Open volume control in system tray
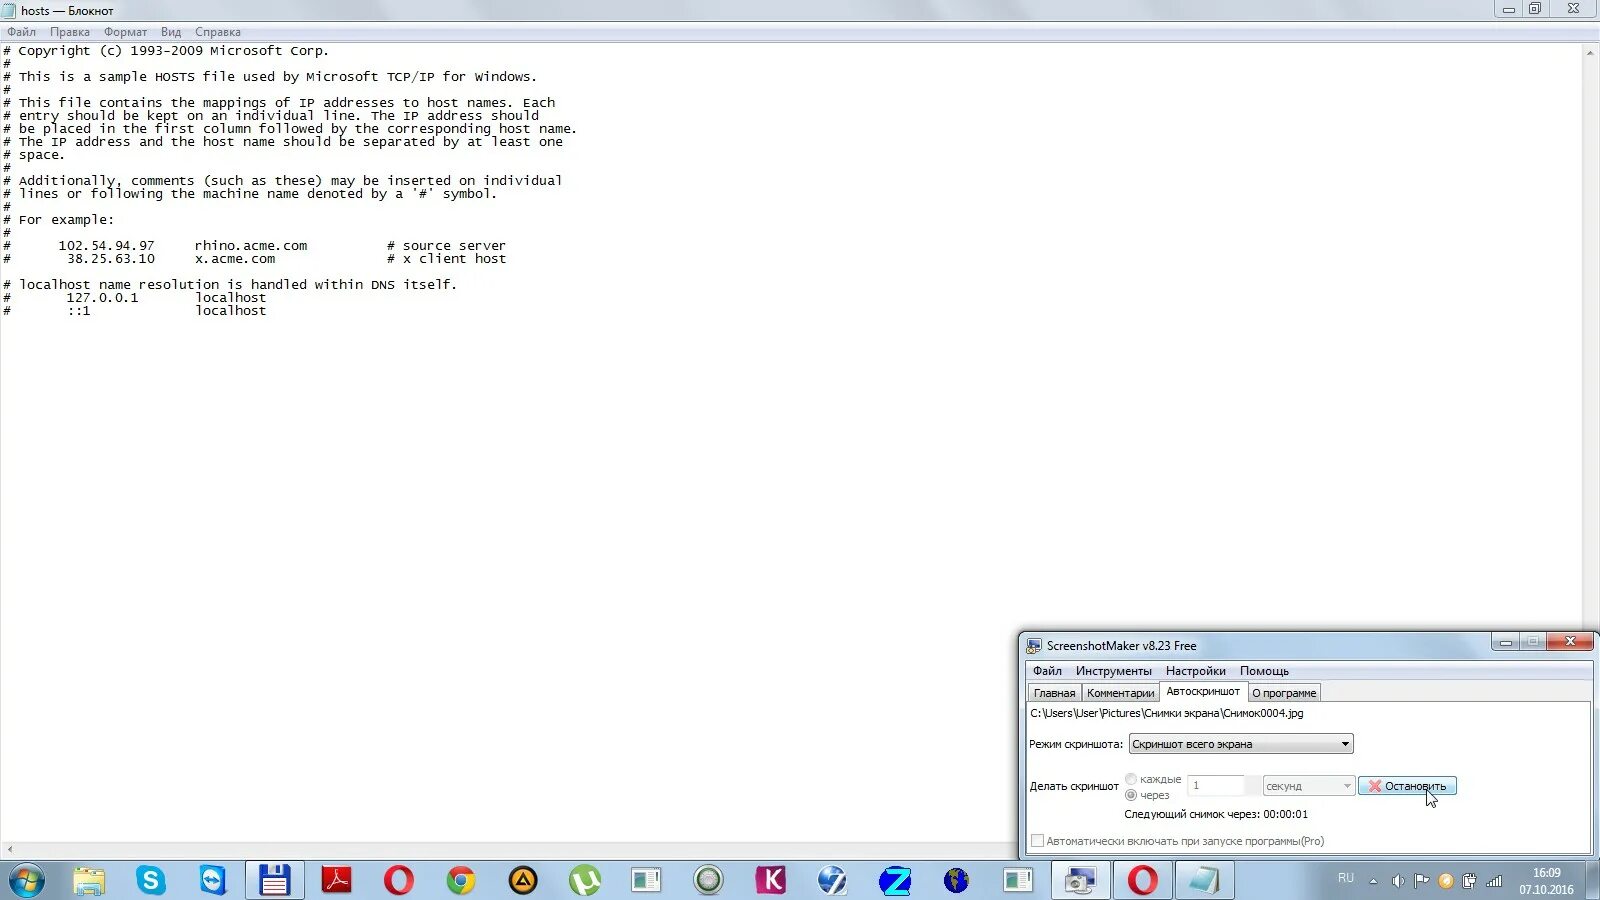 click(x=1397, y=881)
